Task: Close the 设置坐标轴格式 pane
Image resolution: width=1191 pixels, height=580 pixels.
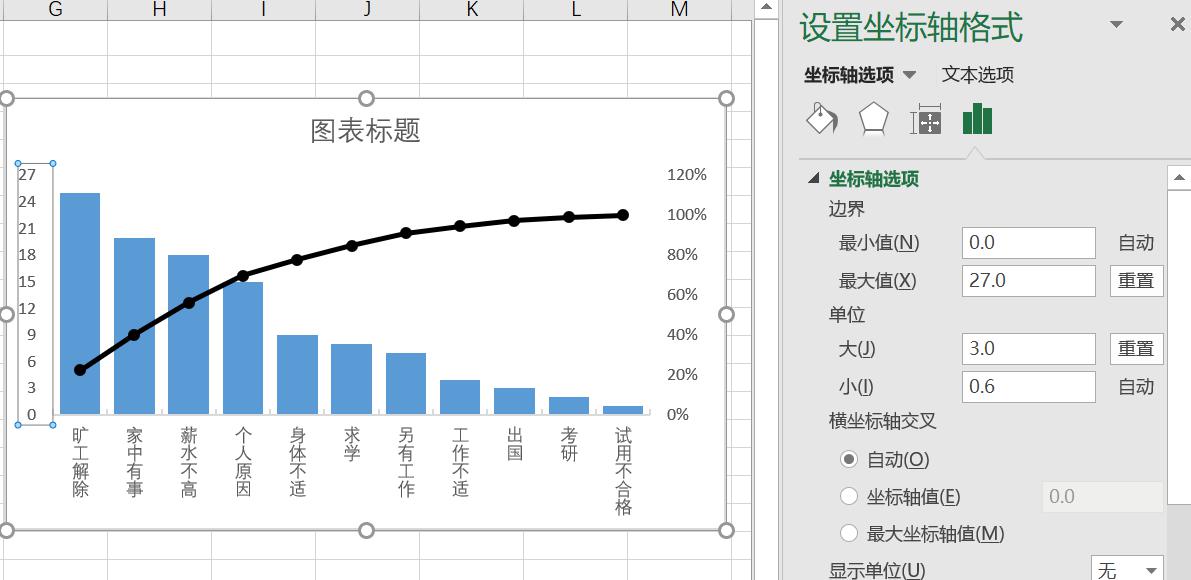Action: pyautogui.click(x=1177, y=25)
